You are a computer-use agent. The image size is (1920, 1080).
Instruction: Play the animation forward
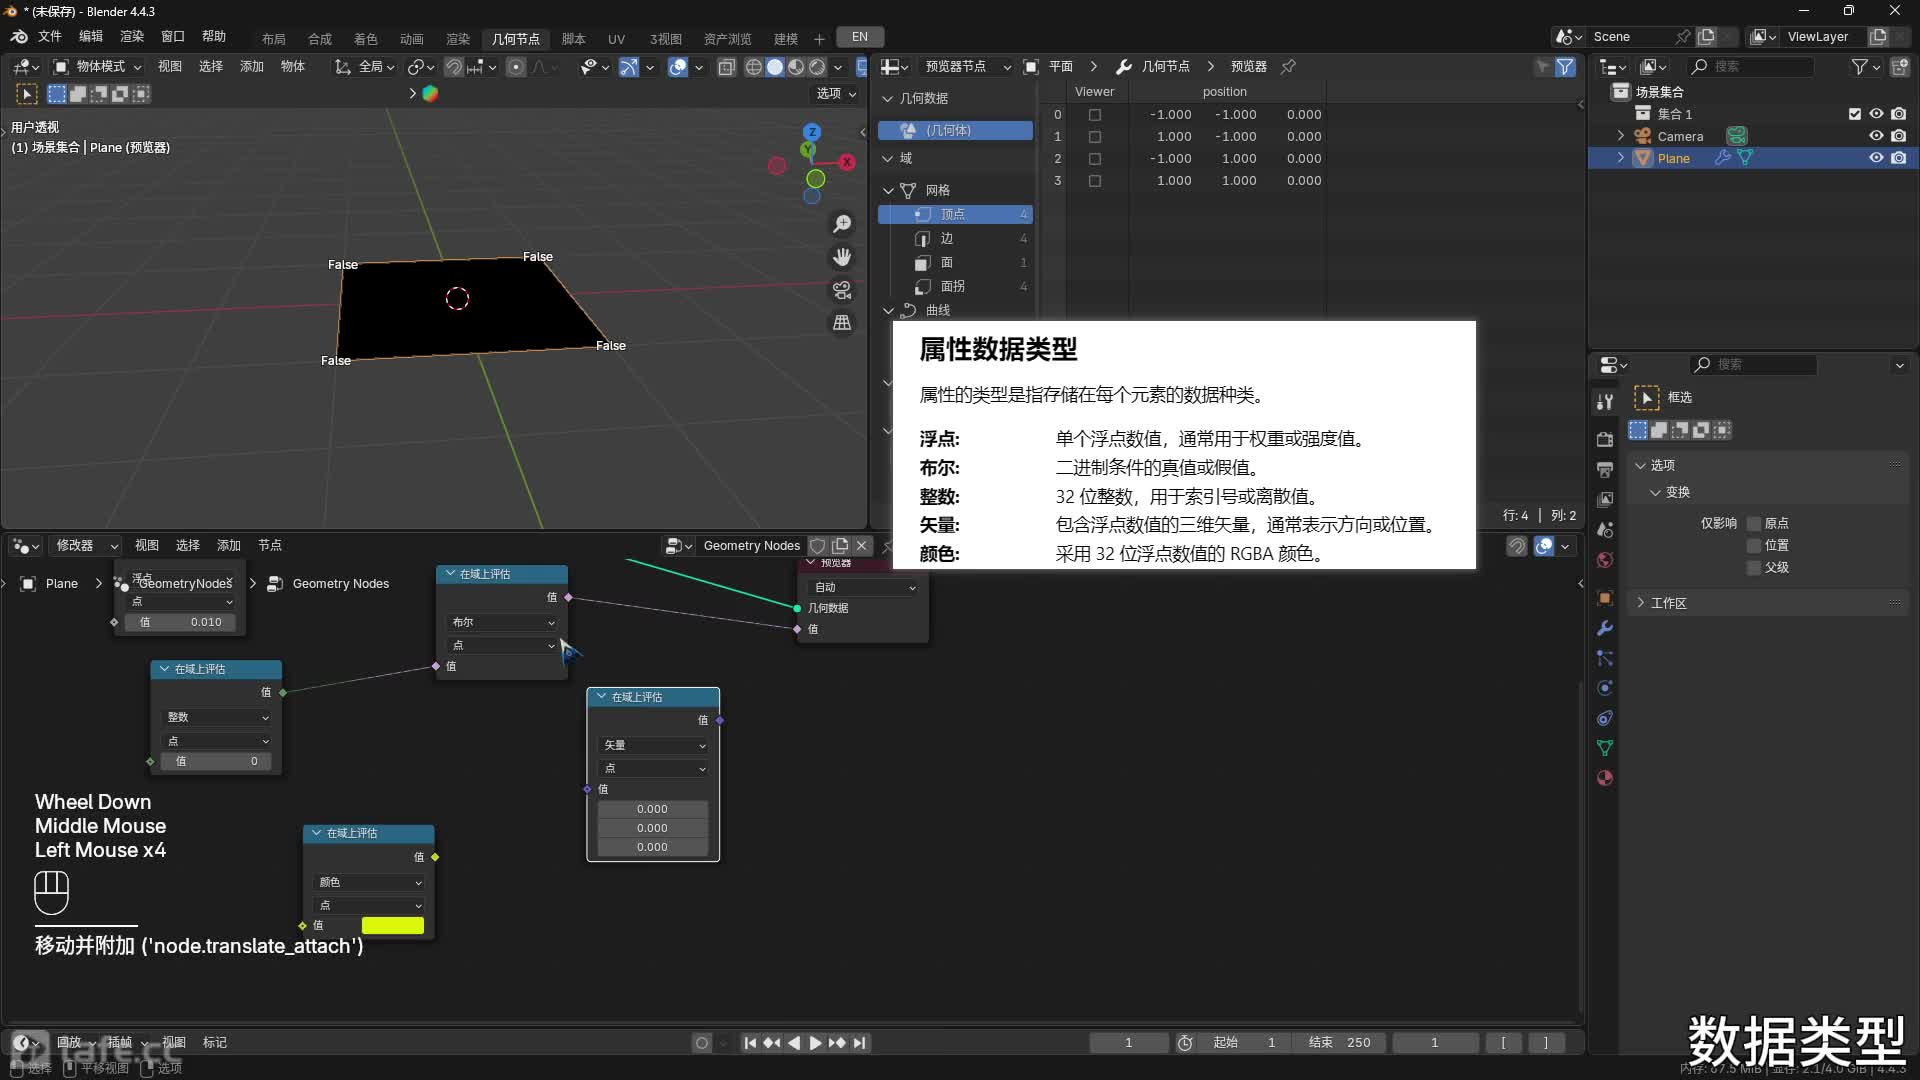(x=815, y=1043)
